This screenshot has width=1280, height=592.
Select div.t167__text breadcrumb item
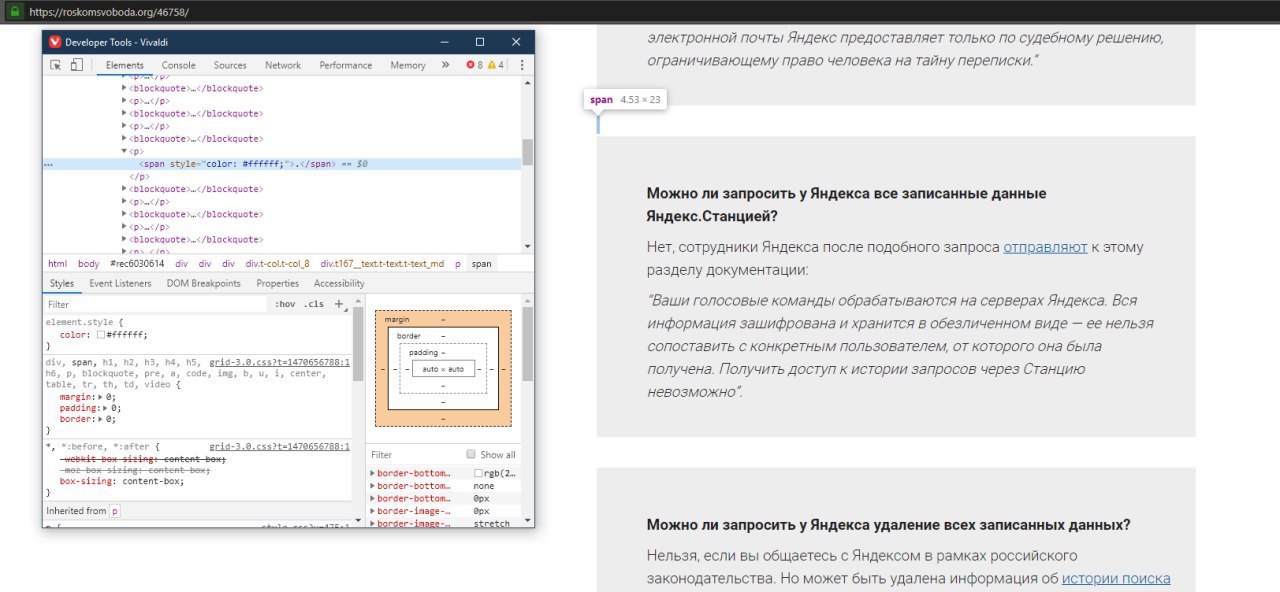pyautogui.click(x=382, y=264)
